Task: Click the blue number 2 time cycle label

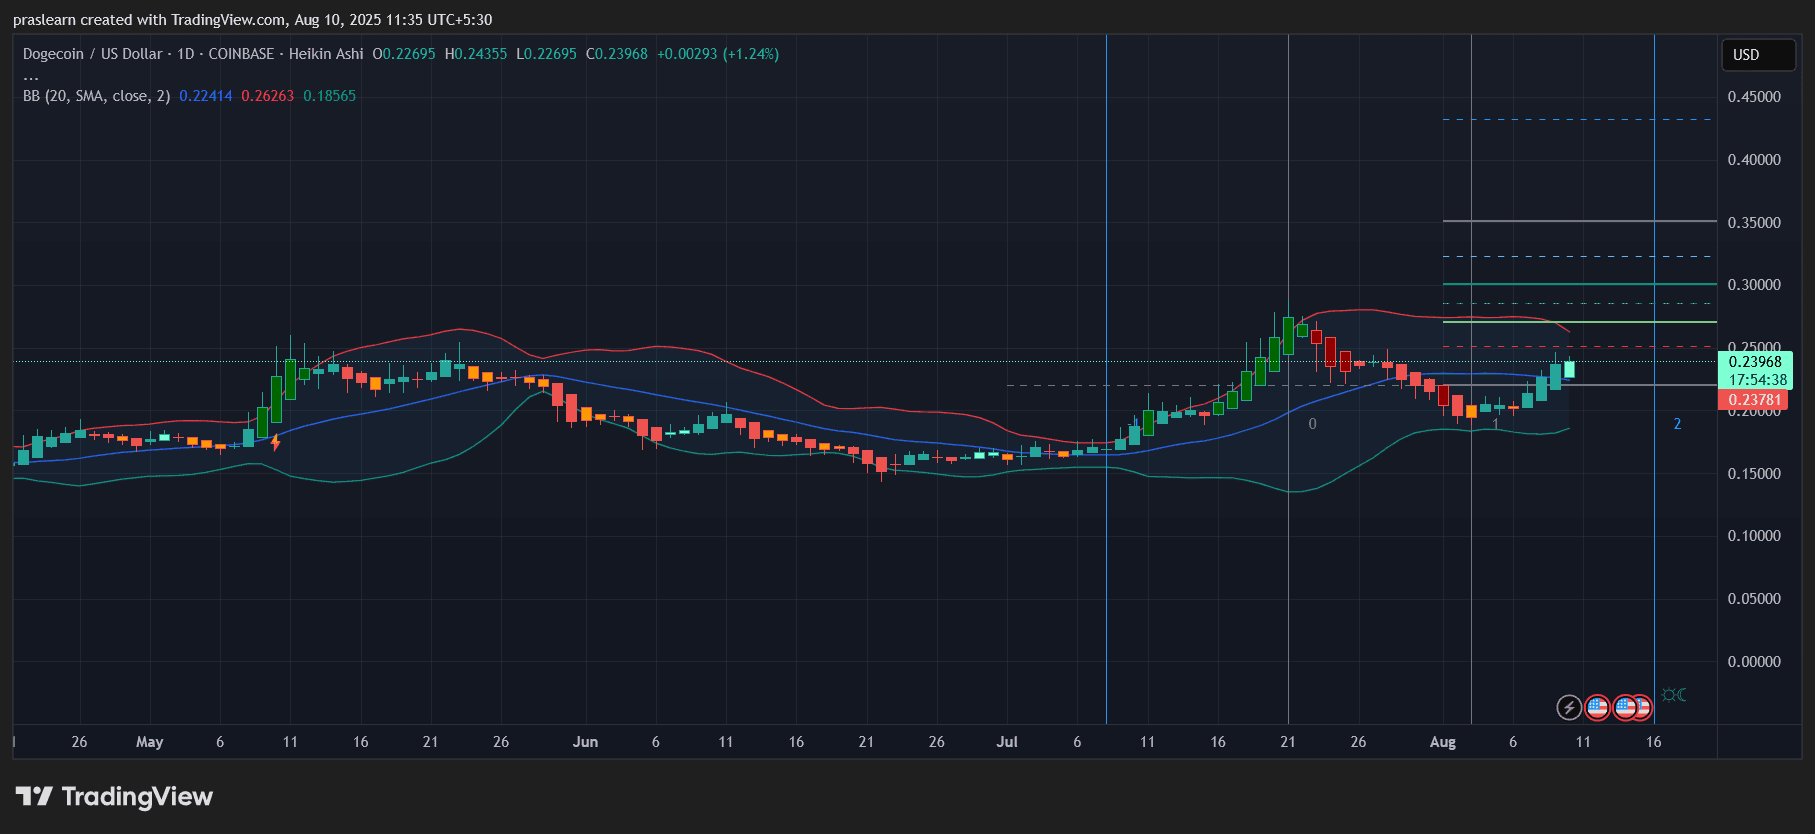Action: tap(1677, 424)
